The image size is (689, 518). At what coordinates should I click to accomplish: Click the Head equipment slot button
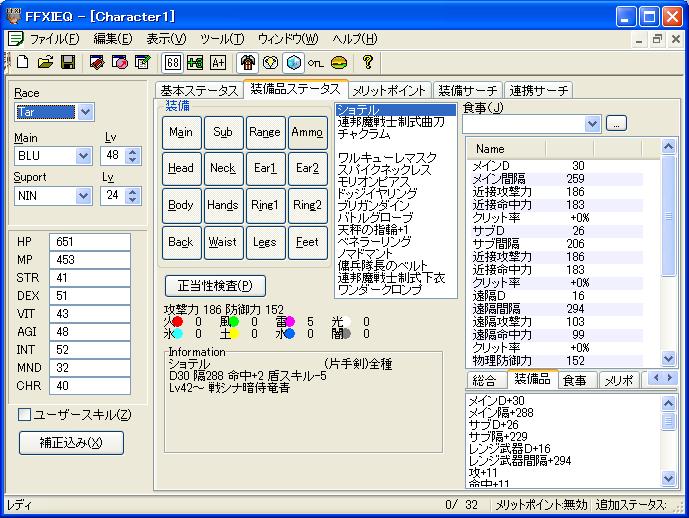[181, 168]
